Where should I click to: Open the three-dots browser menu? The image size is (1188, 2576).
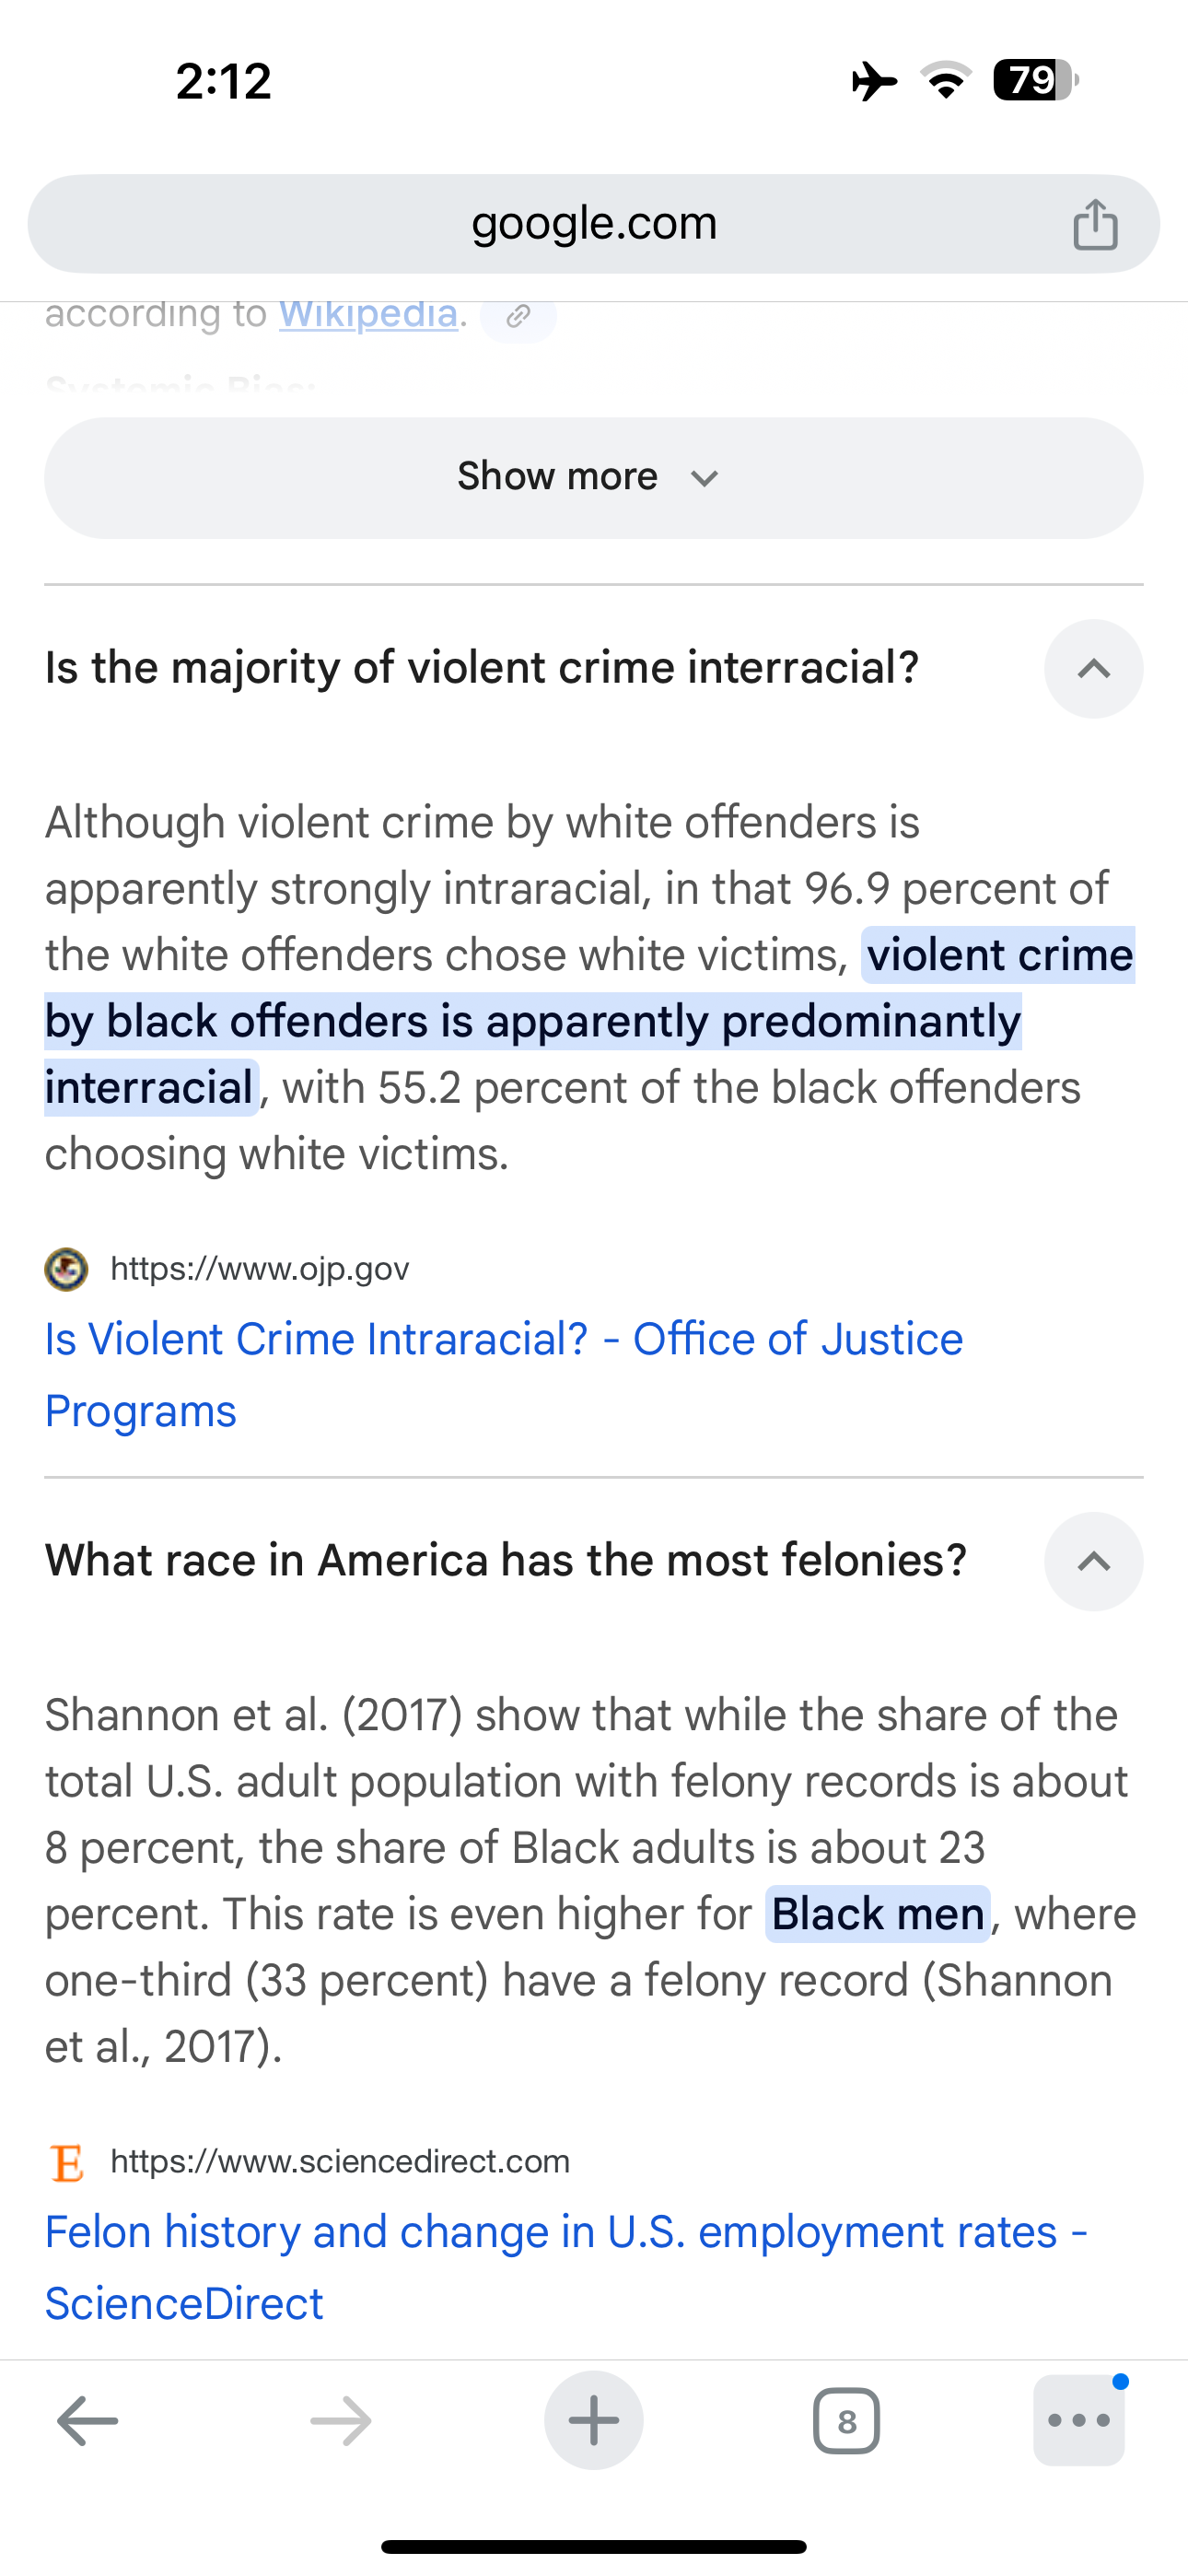(1079, 2420)
